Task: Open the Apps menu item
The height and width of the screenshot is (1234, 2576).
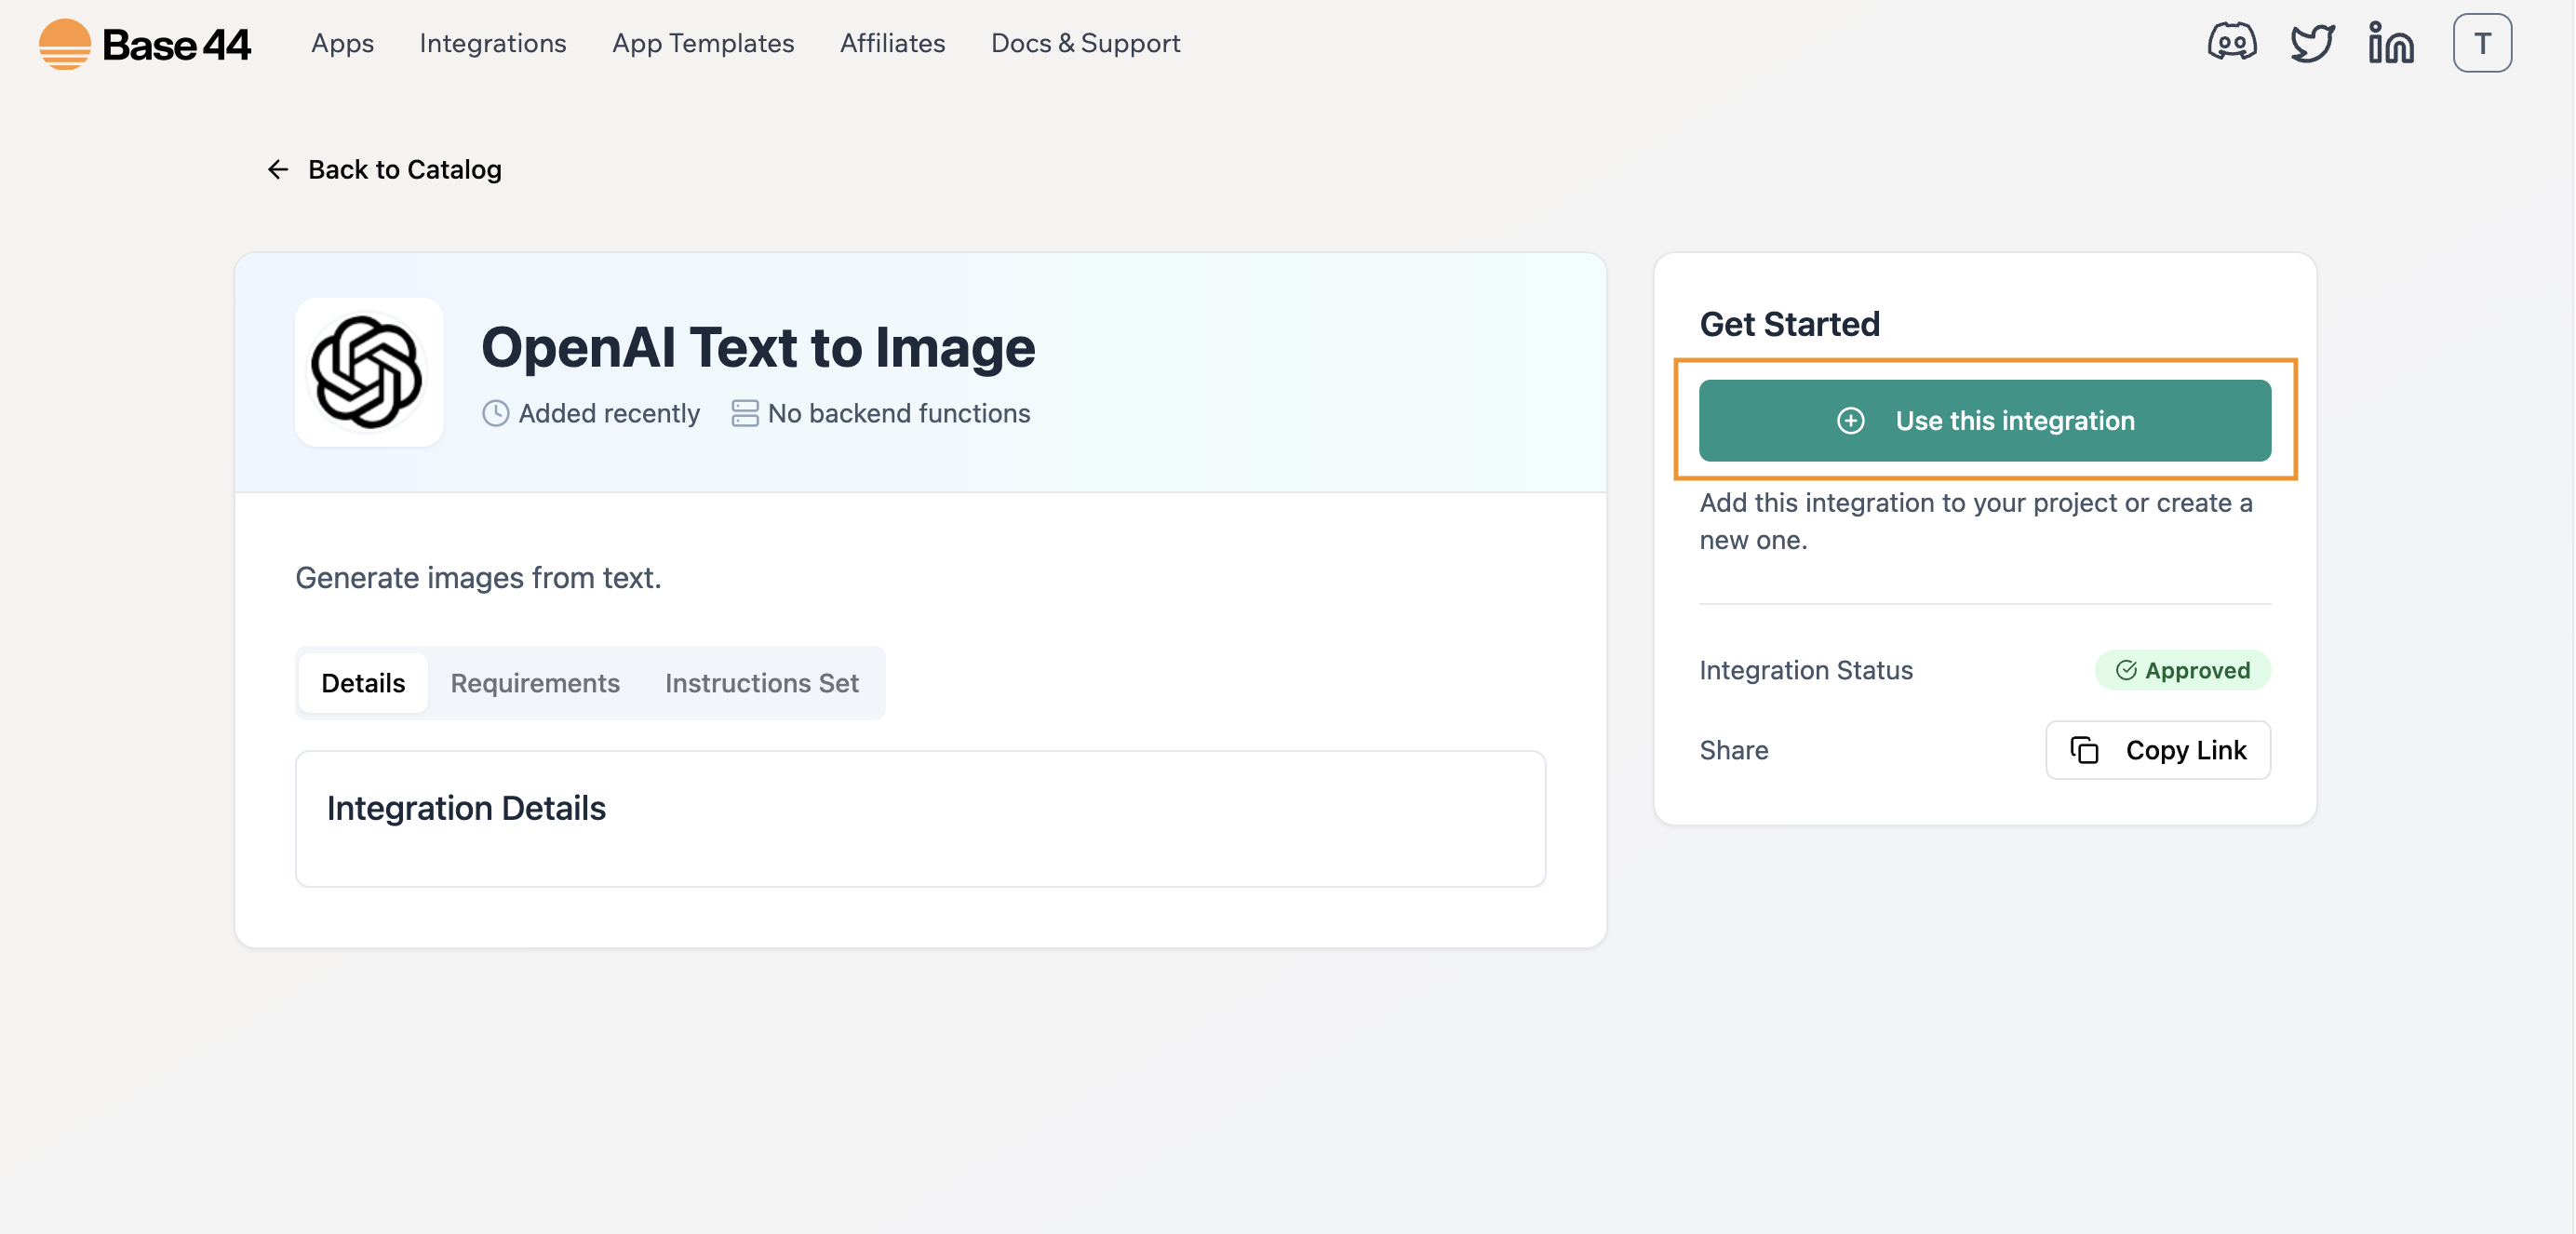Action: point(342,43)
